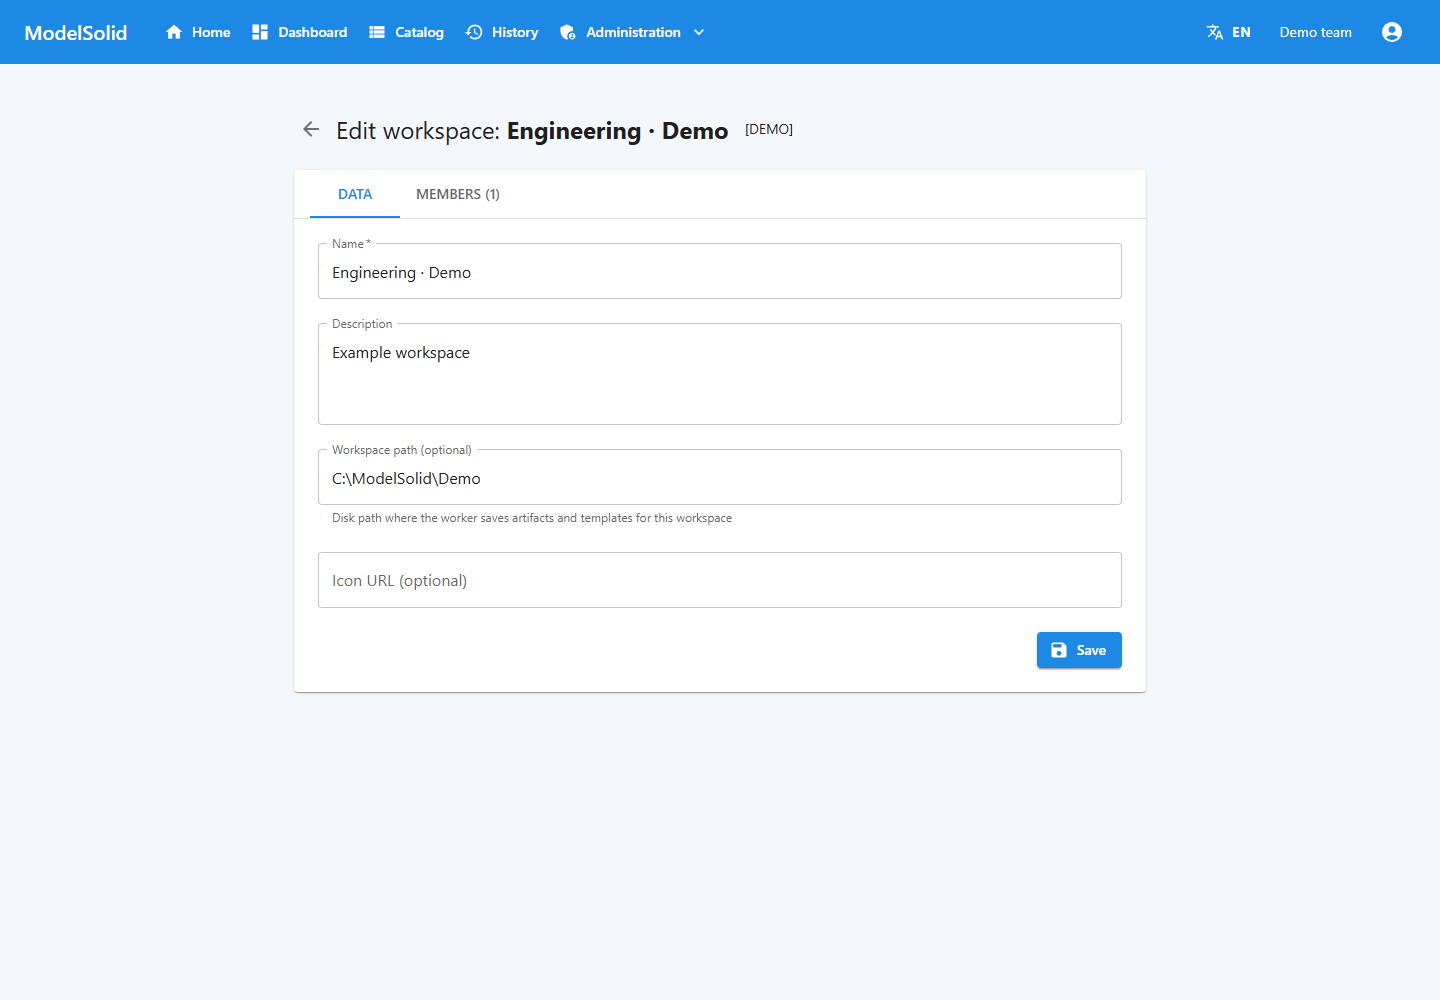This screenshot has height=1000, width=1440.
Task: Click the Save button label
Action: click(1091, 650)
